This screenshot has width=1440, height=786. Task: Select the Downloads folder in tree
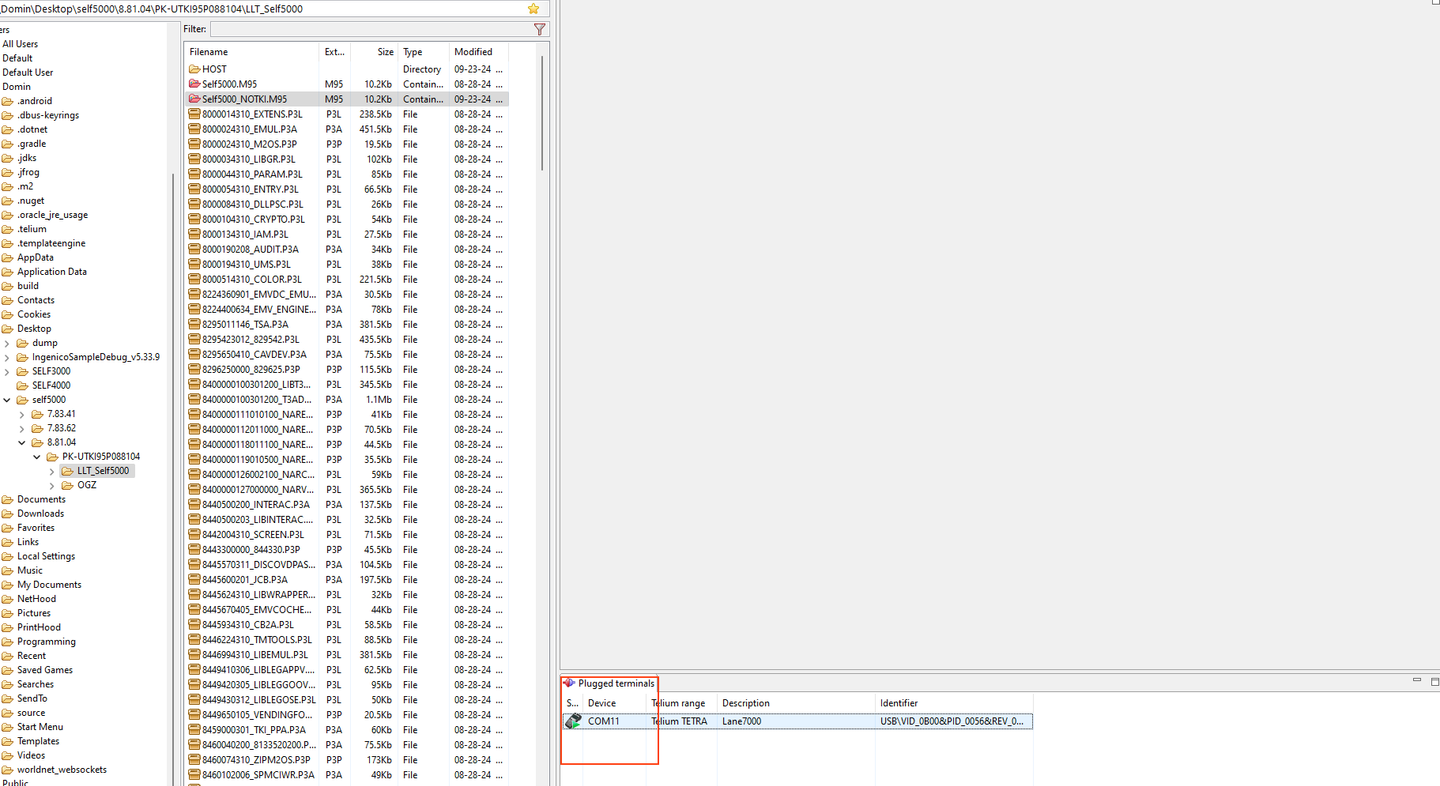[x=40, y=513]
